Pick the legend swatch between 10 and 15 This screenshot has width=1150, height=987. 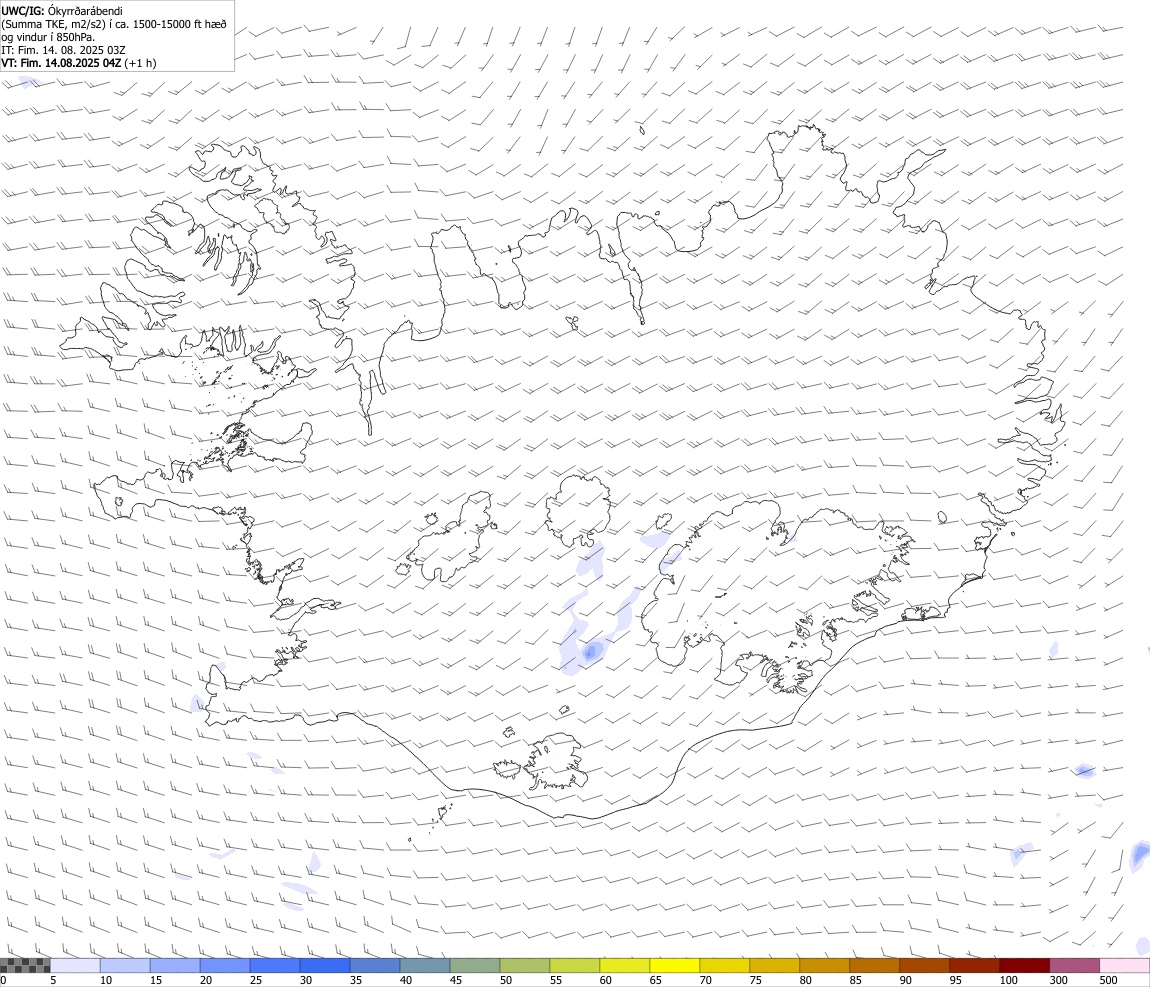pos(125,965)
